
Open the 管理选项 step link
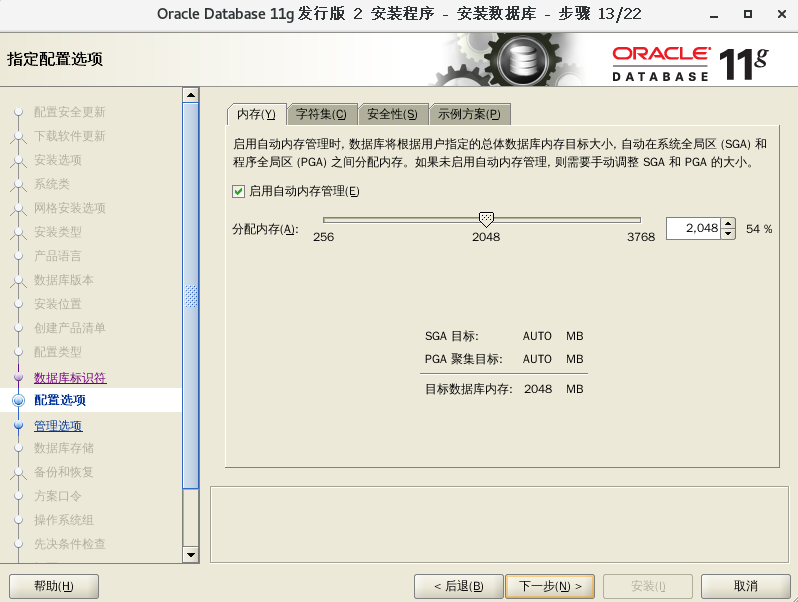[58, 425]
